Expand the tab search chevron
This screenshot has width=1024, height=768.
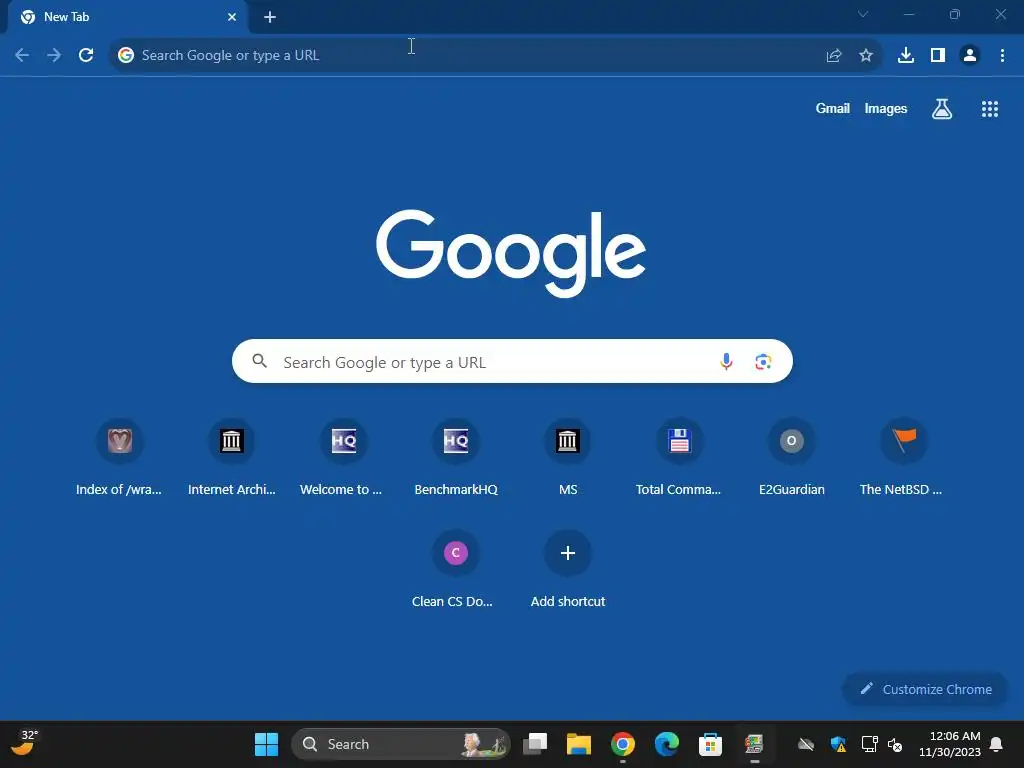click(x=863, y=14)
